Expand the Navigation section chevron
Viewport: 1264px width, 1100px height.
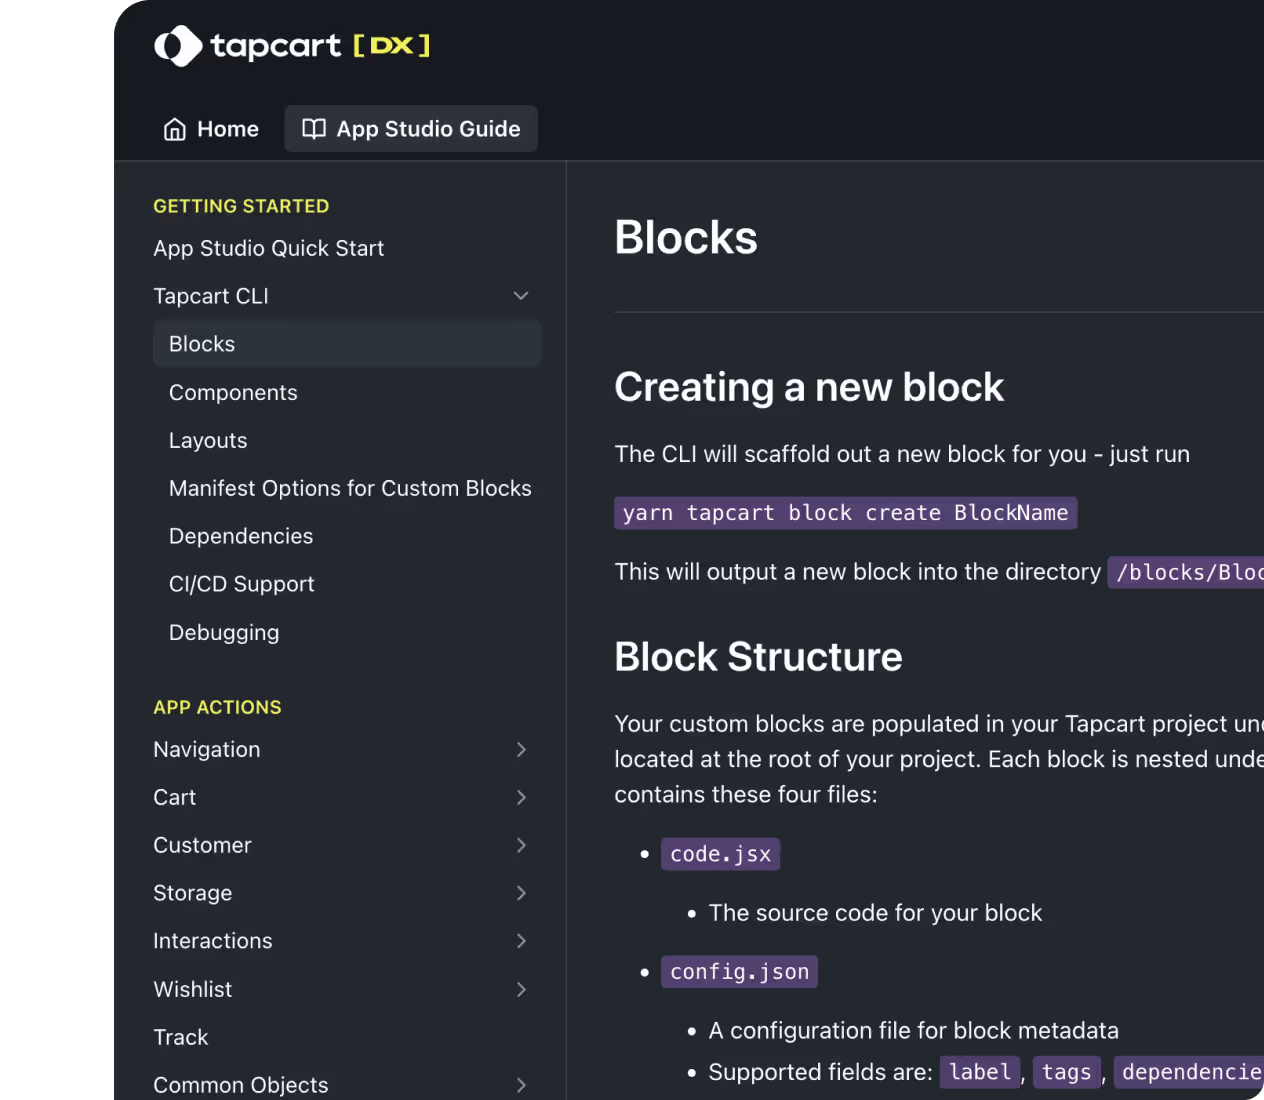click(x=521, y=750)
